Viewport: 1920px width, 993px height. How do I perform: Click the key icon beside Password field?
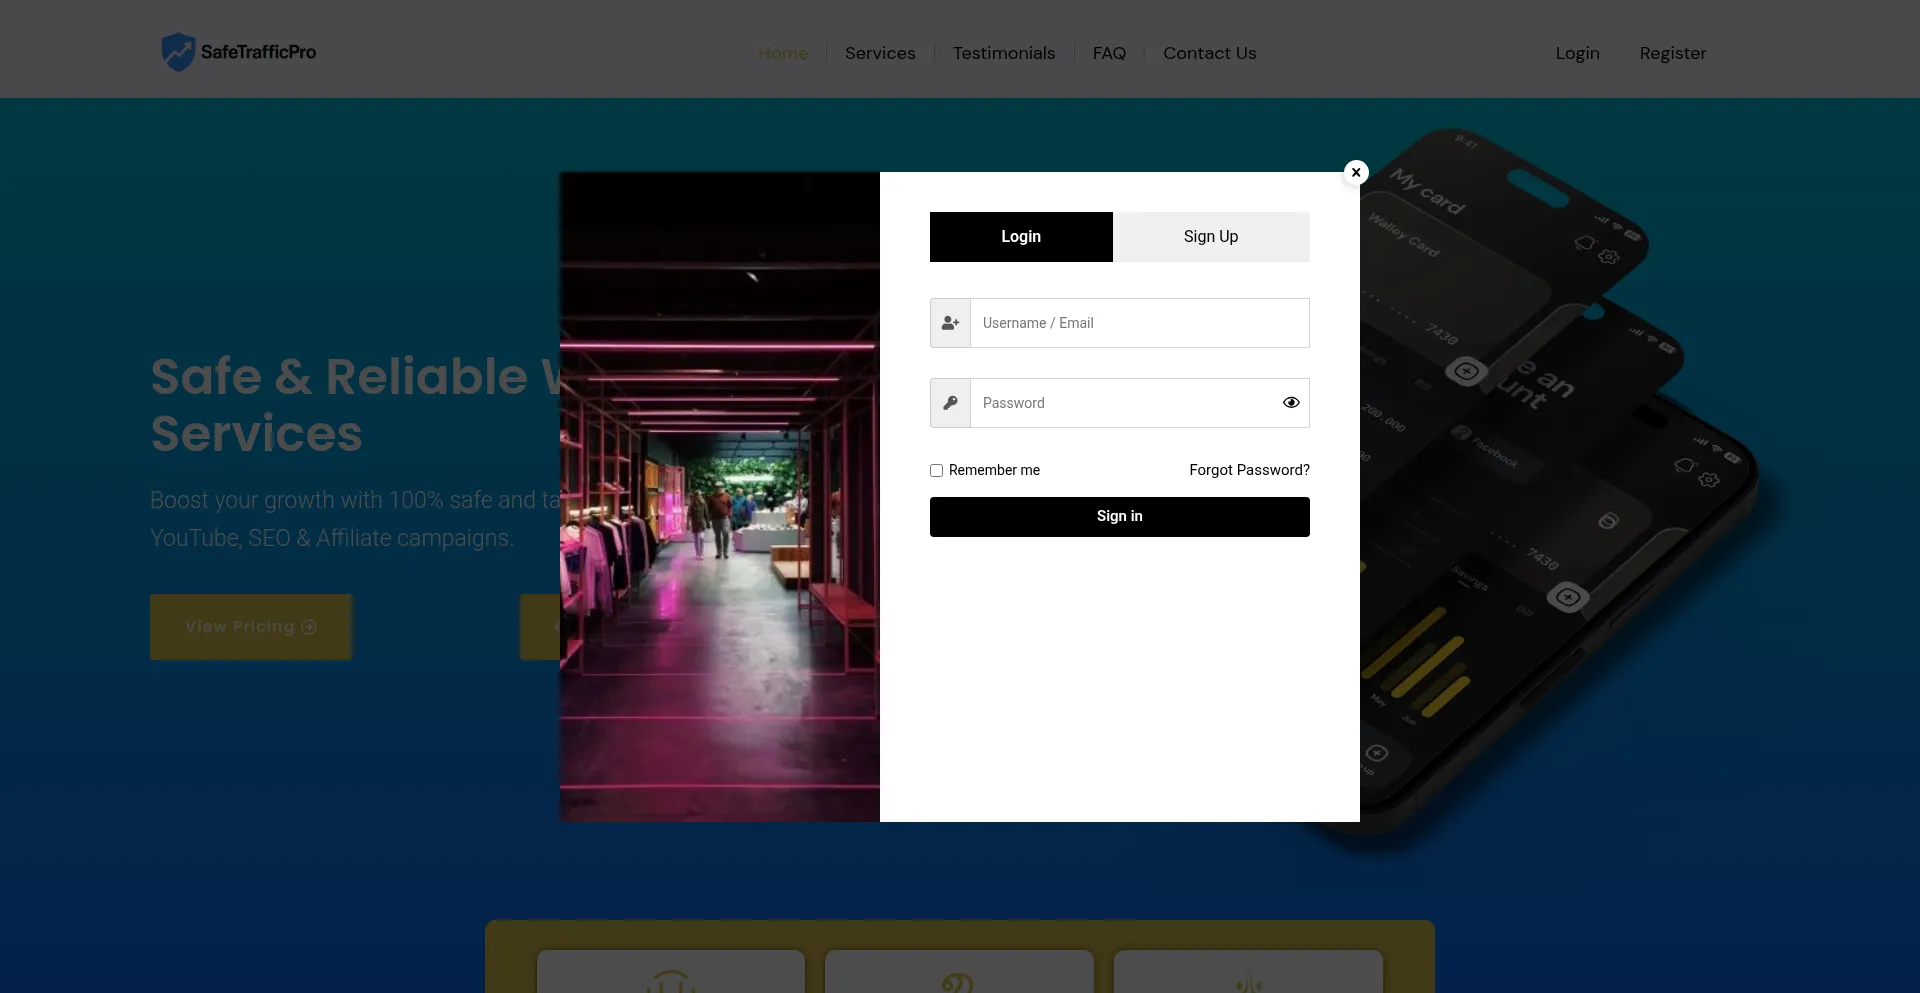950,403
